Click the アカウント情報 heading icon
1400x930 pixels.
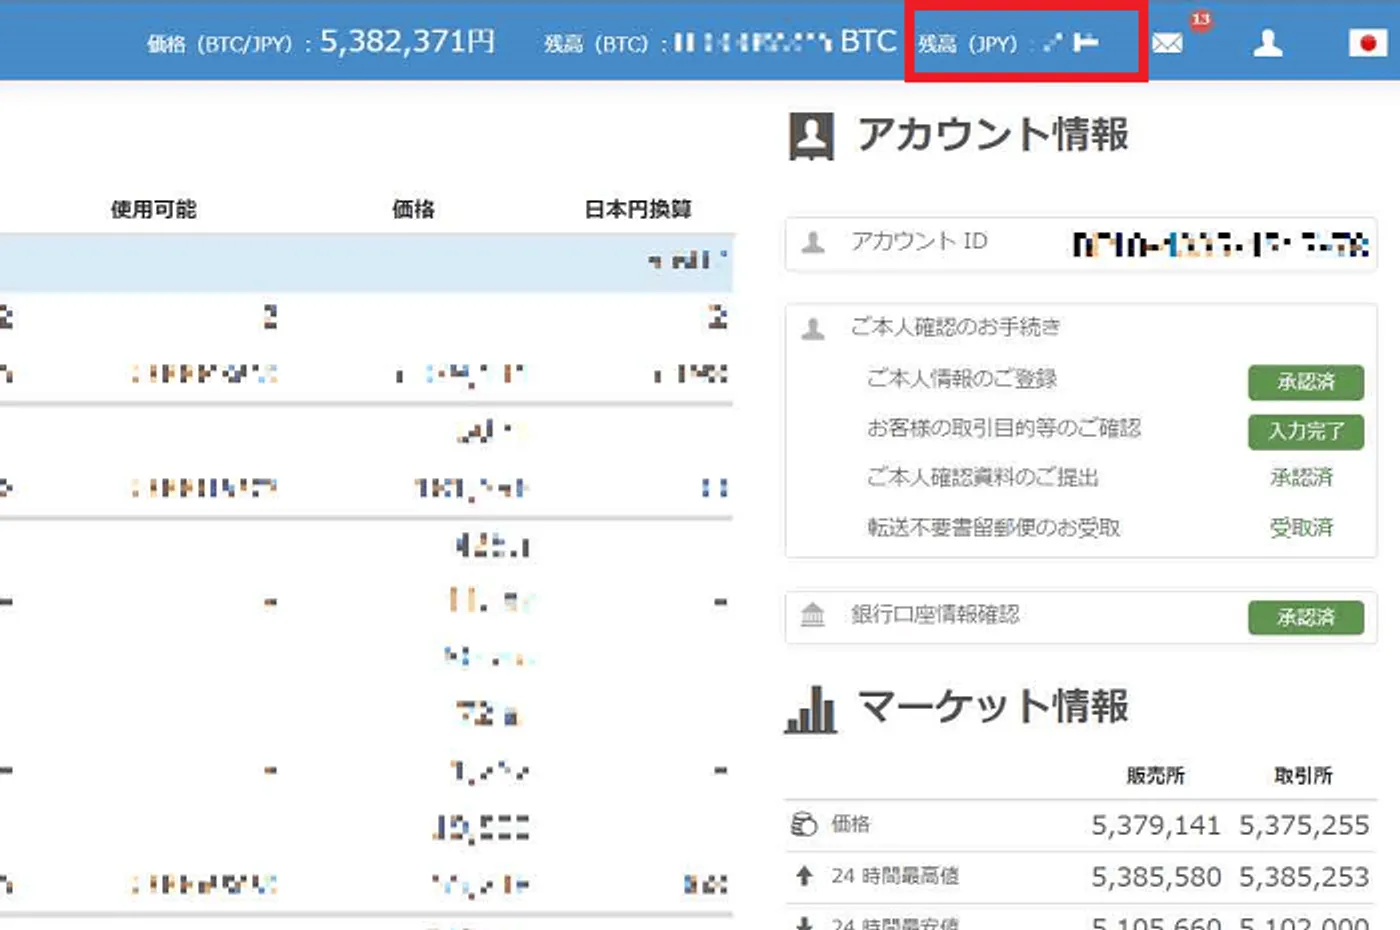pyautogui.click(x=811, y=136)
